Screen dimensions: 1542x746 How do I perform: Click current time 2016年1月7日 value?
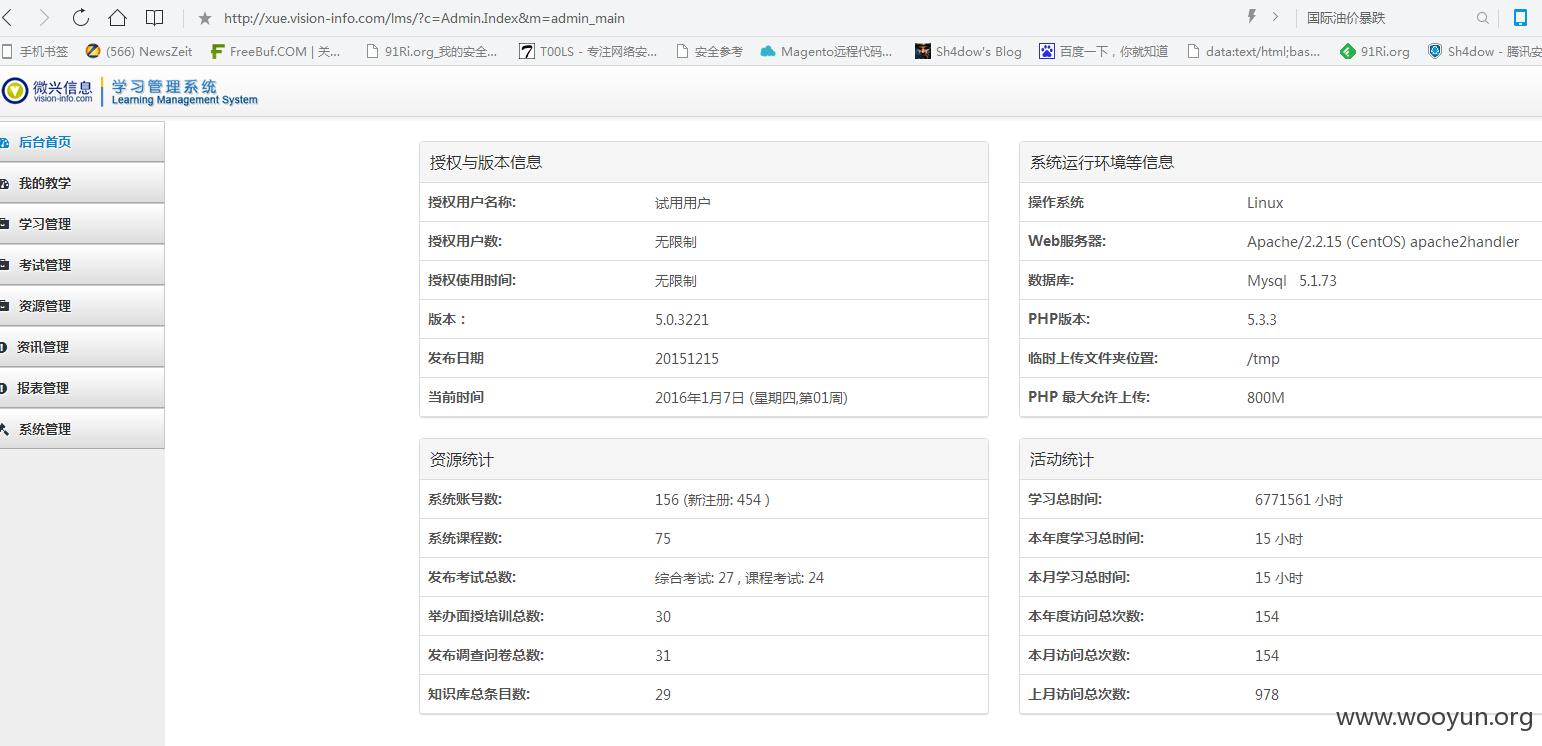click(751, 398)
